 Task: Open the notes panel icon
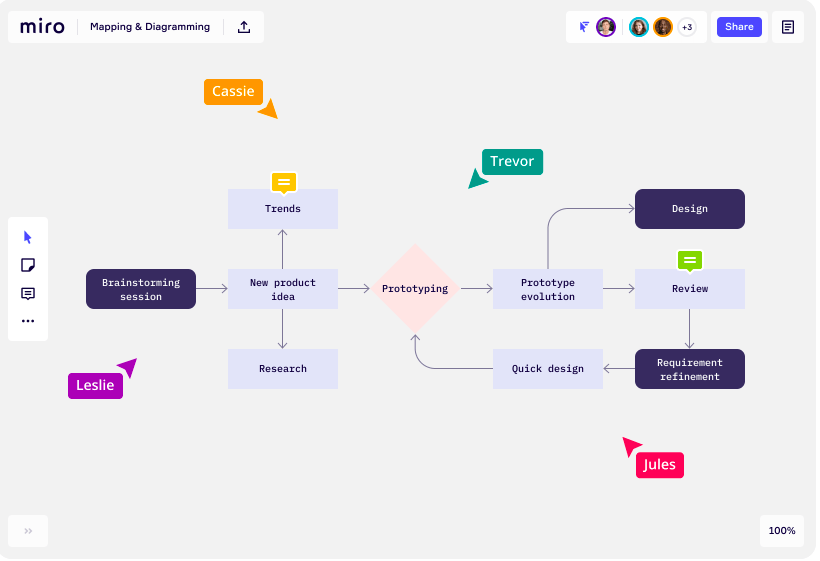click(x=790, y=27)
